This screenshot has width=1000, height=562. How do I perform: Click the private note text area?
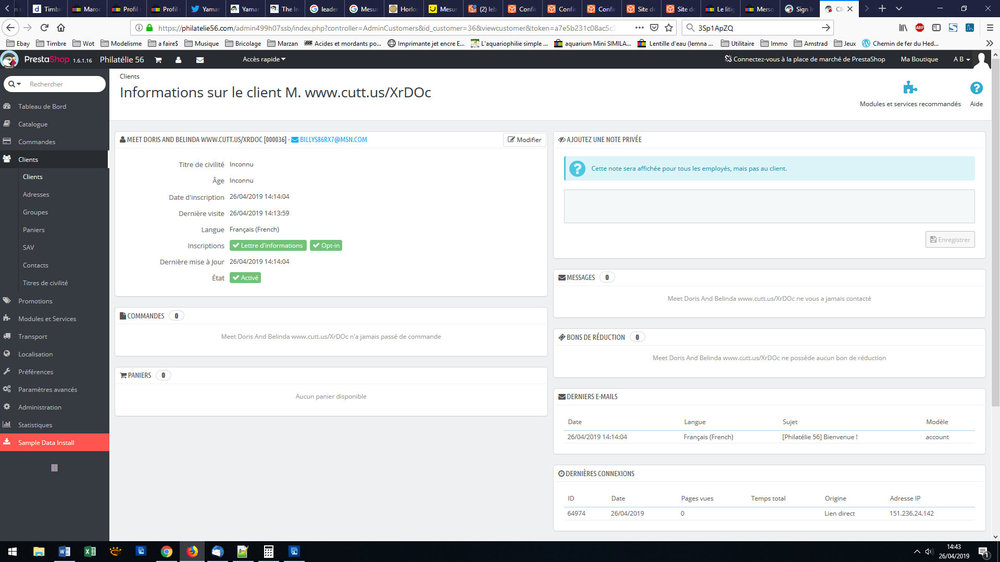click(x=769, y=206)
